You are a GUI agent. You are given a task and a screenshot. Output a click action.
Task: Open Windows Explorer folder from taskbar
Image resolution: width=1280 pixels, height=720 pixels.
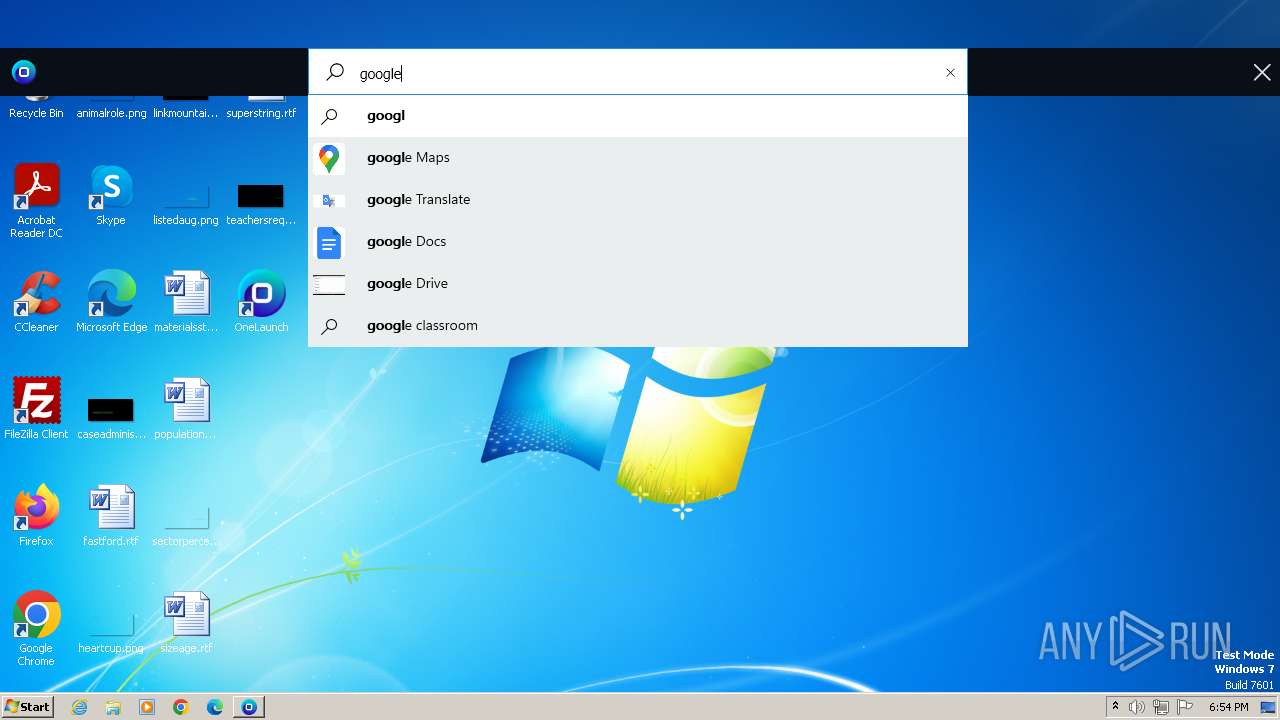pyautogui.click(x=113, y=707)
